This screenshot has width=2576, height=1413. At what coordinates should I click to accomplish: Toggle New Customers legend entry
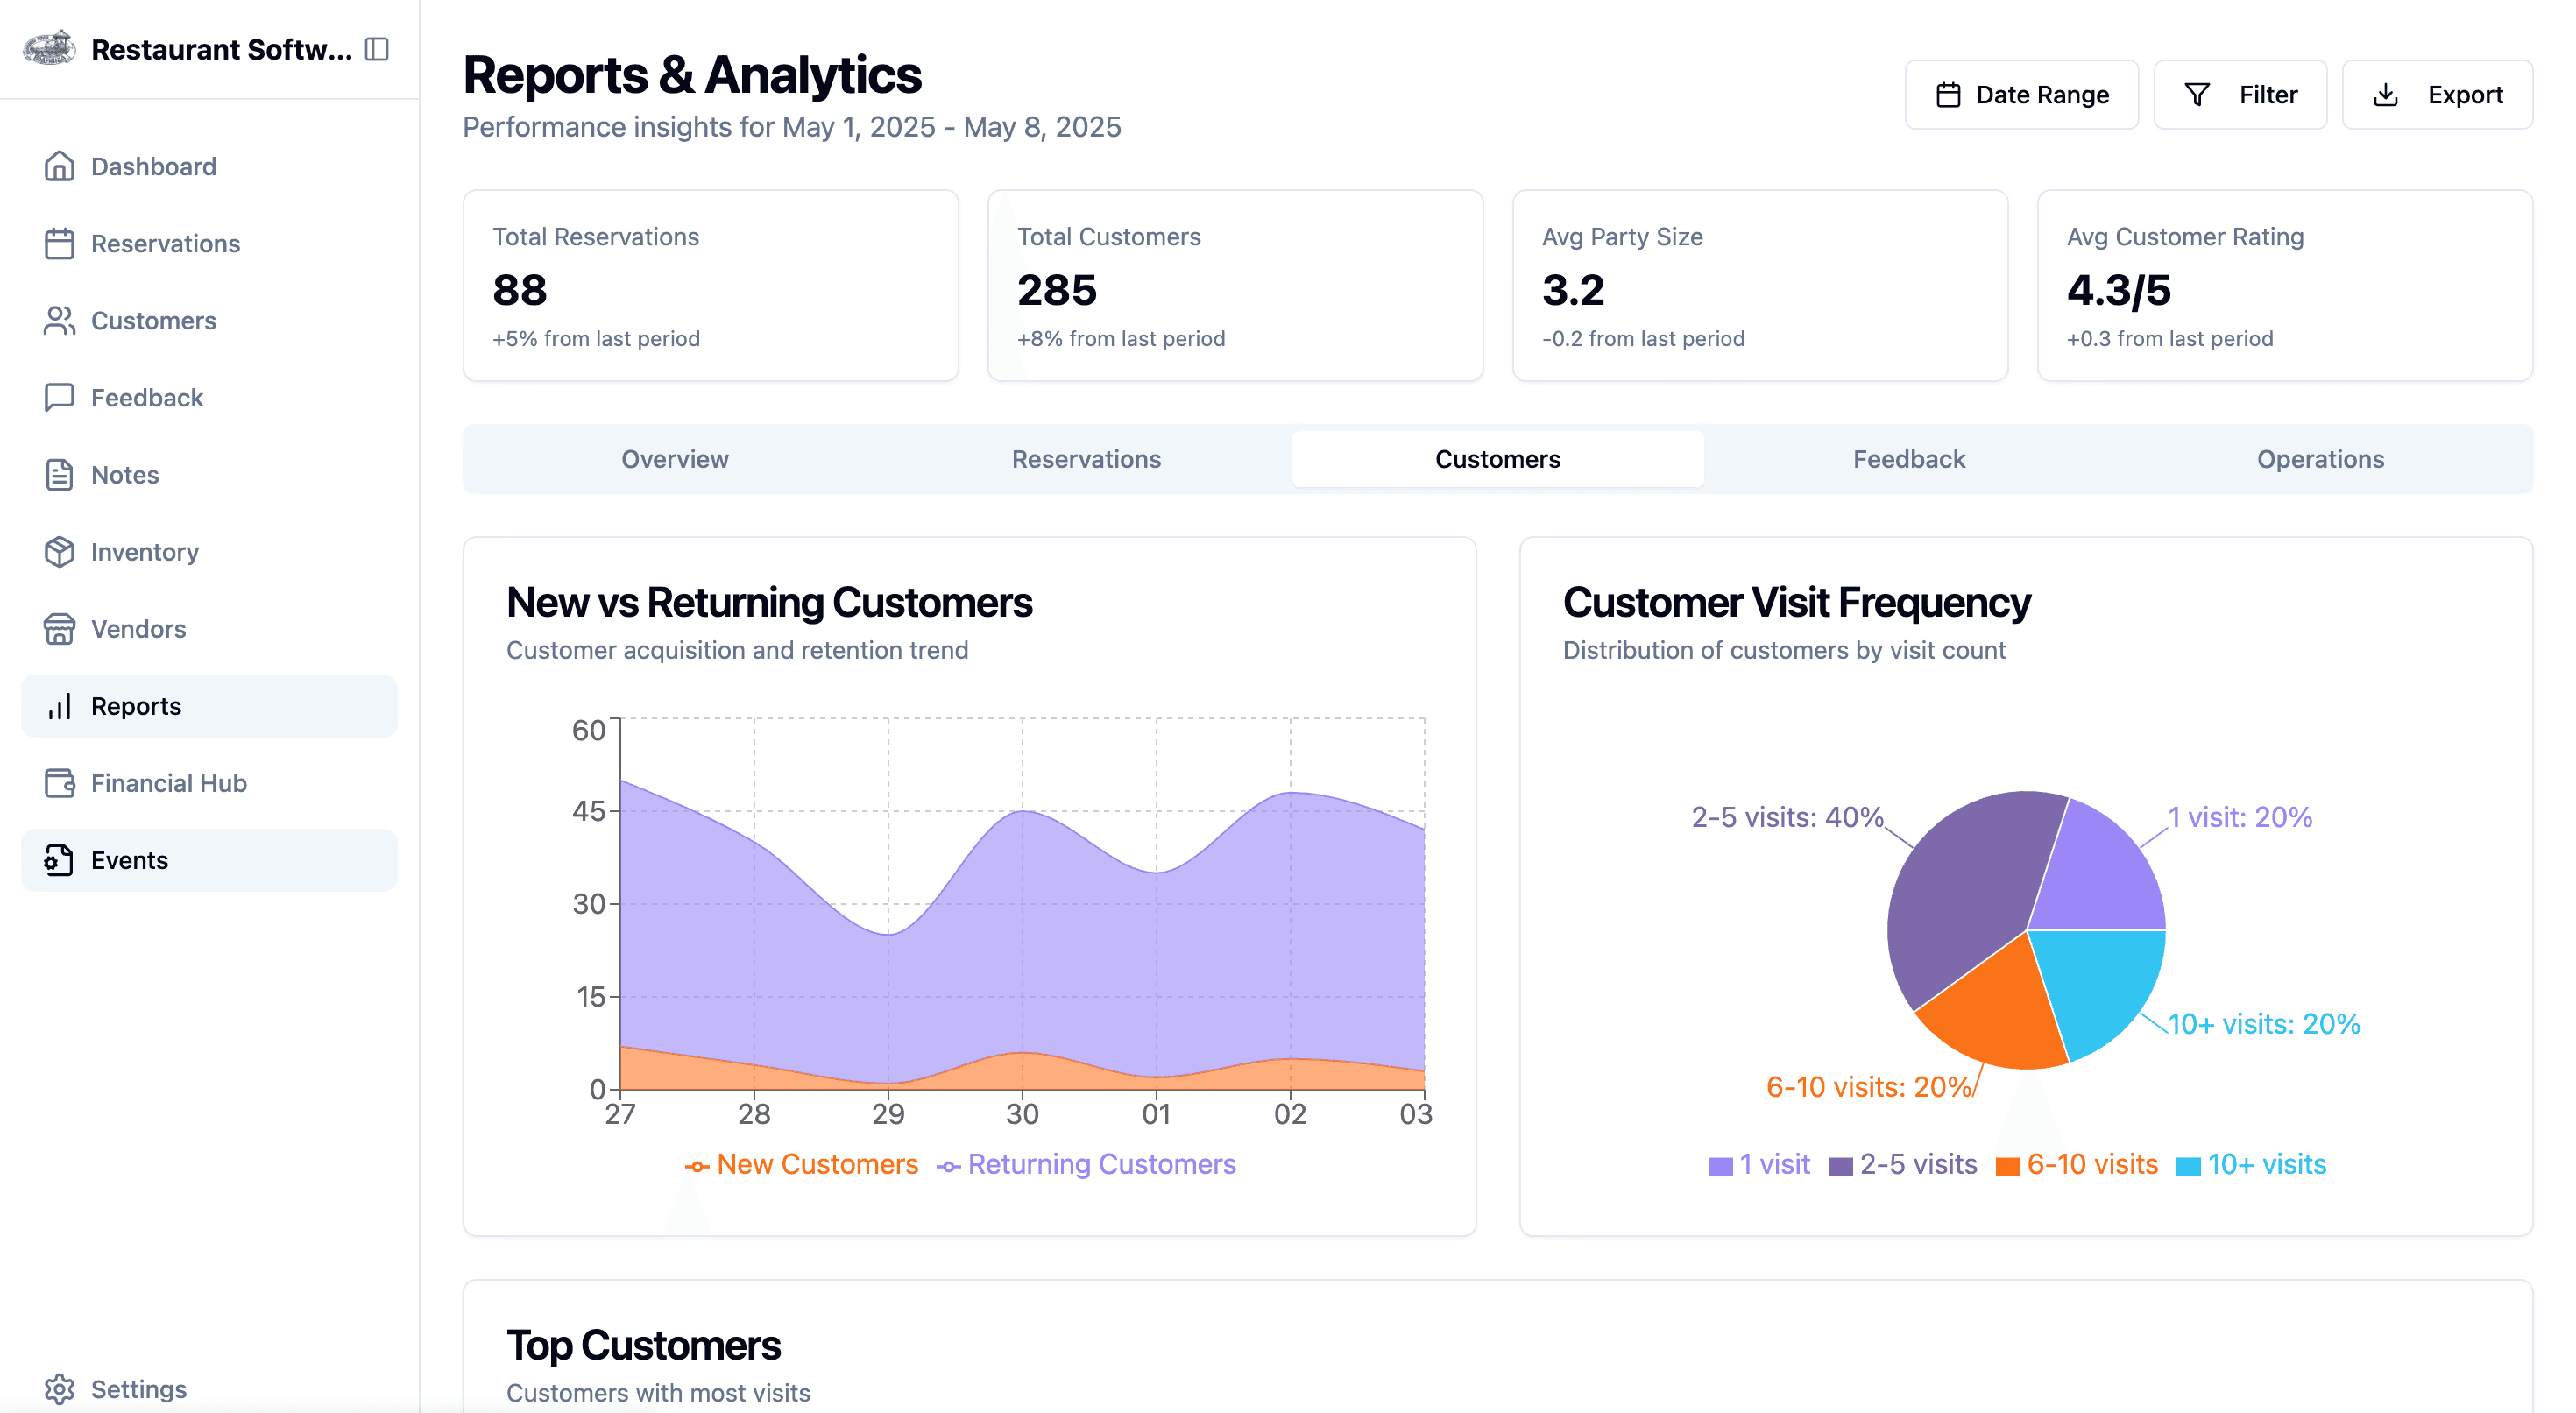(801, 1164)
